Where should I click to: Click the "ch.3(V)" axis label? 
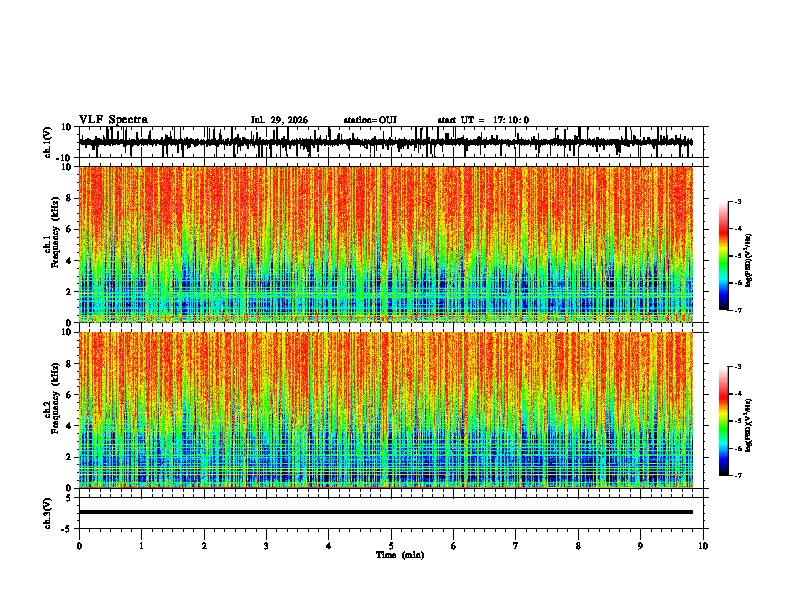(48, 514)
